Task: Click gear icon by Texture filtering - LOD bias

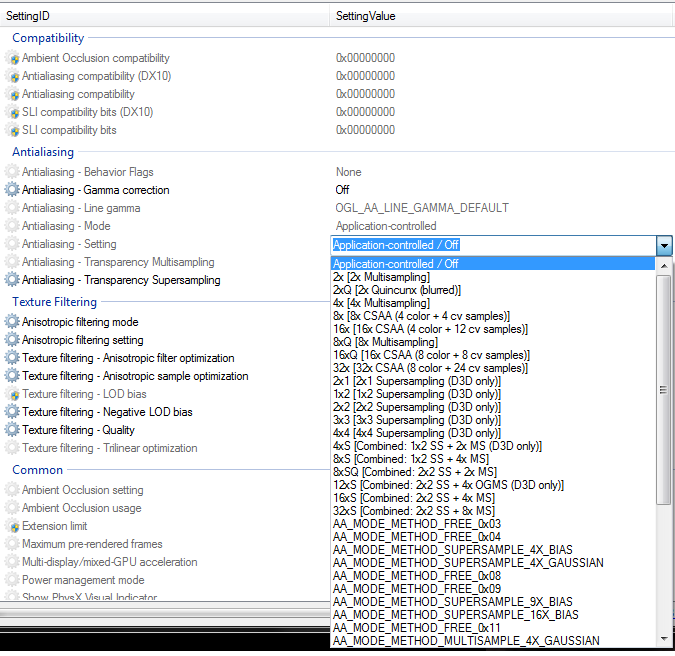Action: coord(12,393)
